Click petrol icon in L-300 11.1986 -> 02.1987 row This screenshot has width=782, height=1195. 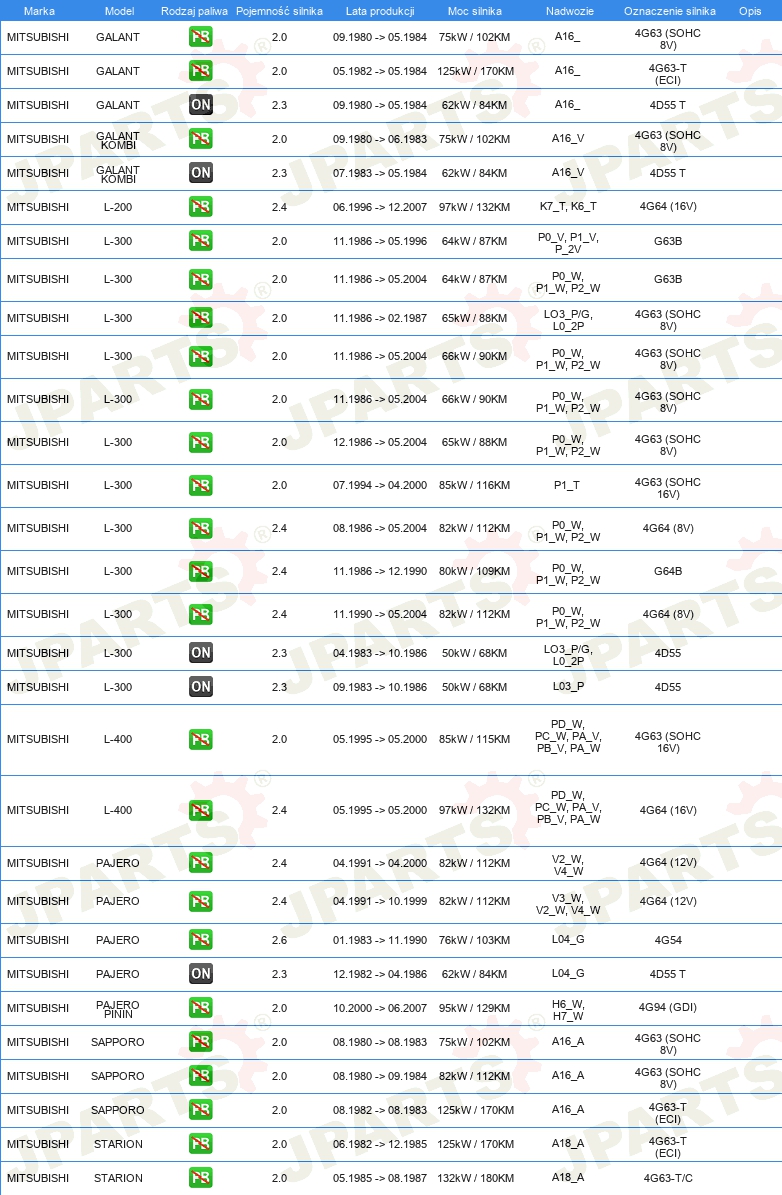tap(200, 317)
